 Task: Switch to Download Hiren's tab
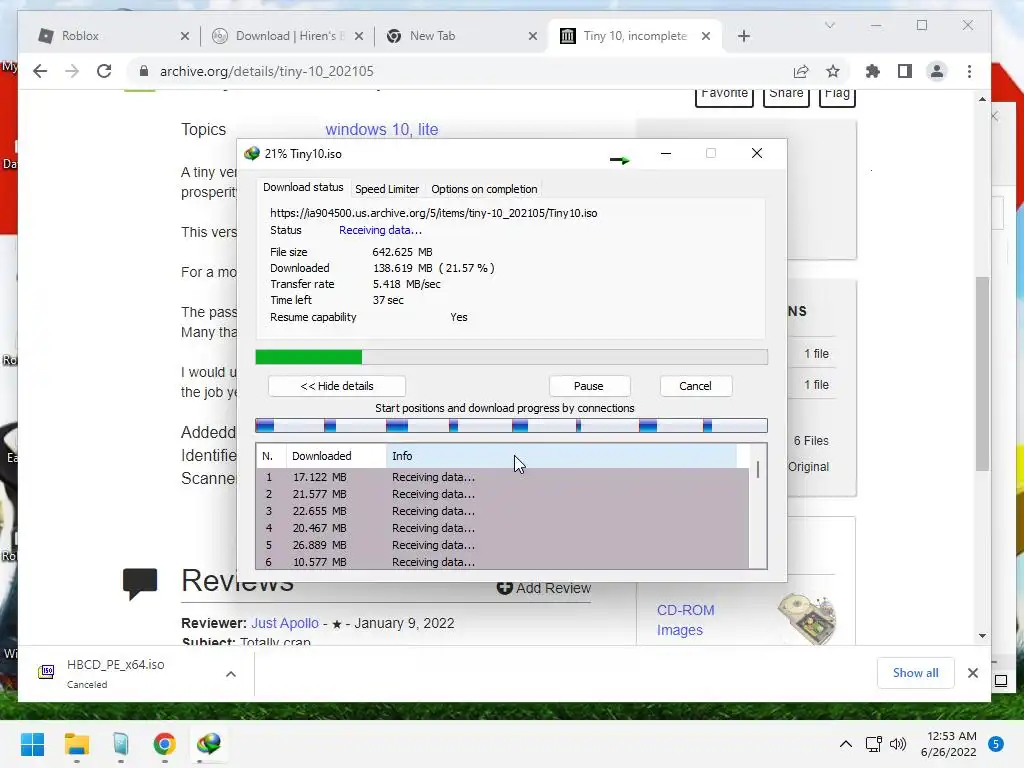[287, 36]
